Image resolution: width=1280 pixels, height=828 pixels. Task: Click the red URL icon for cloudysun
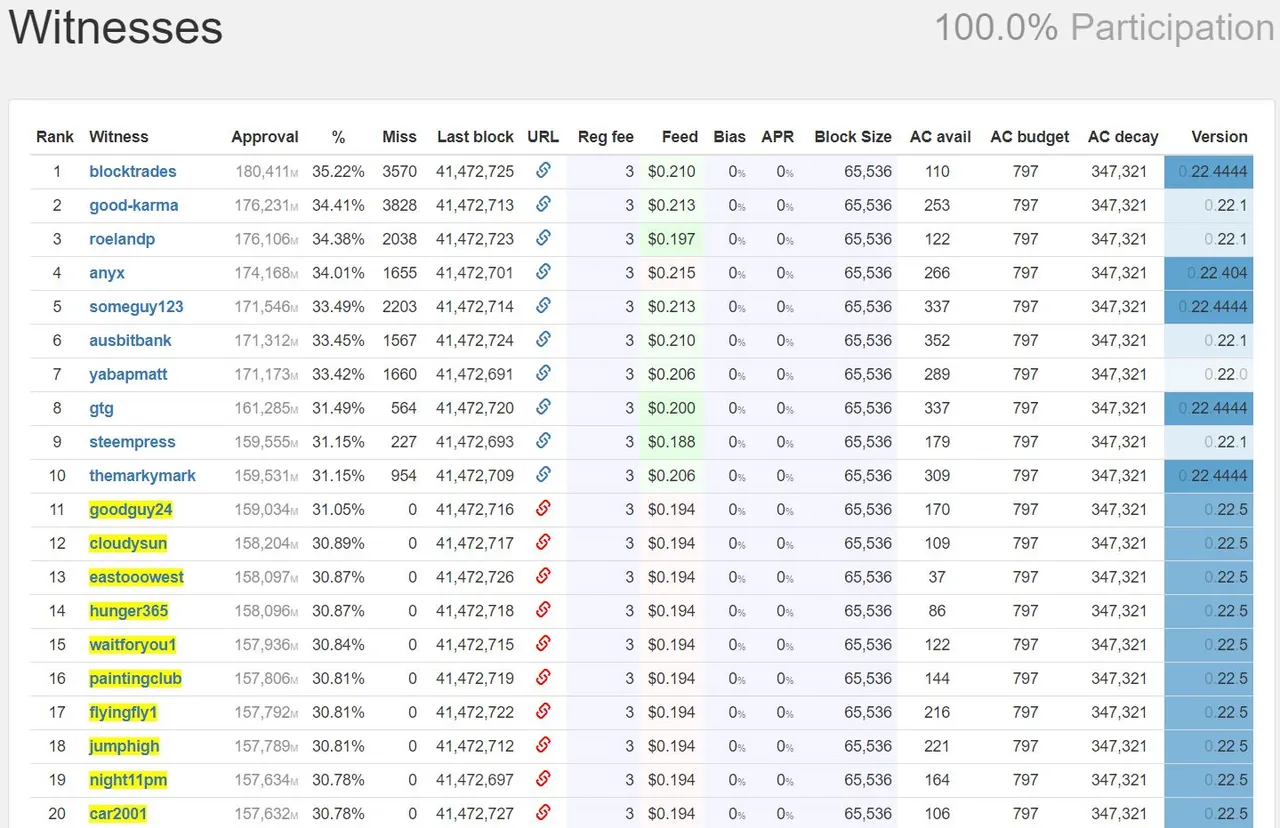(x=543, y=542)
